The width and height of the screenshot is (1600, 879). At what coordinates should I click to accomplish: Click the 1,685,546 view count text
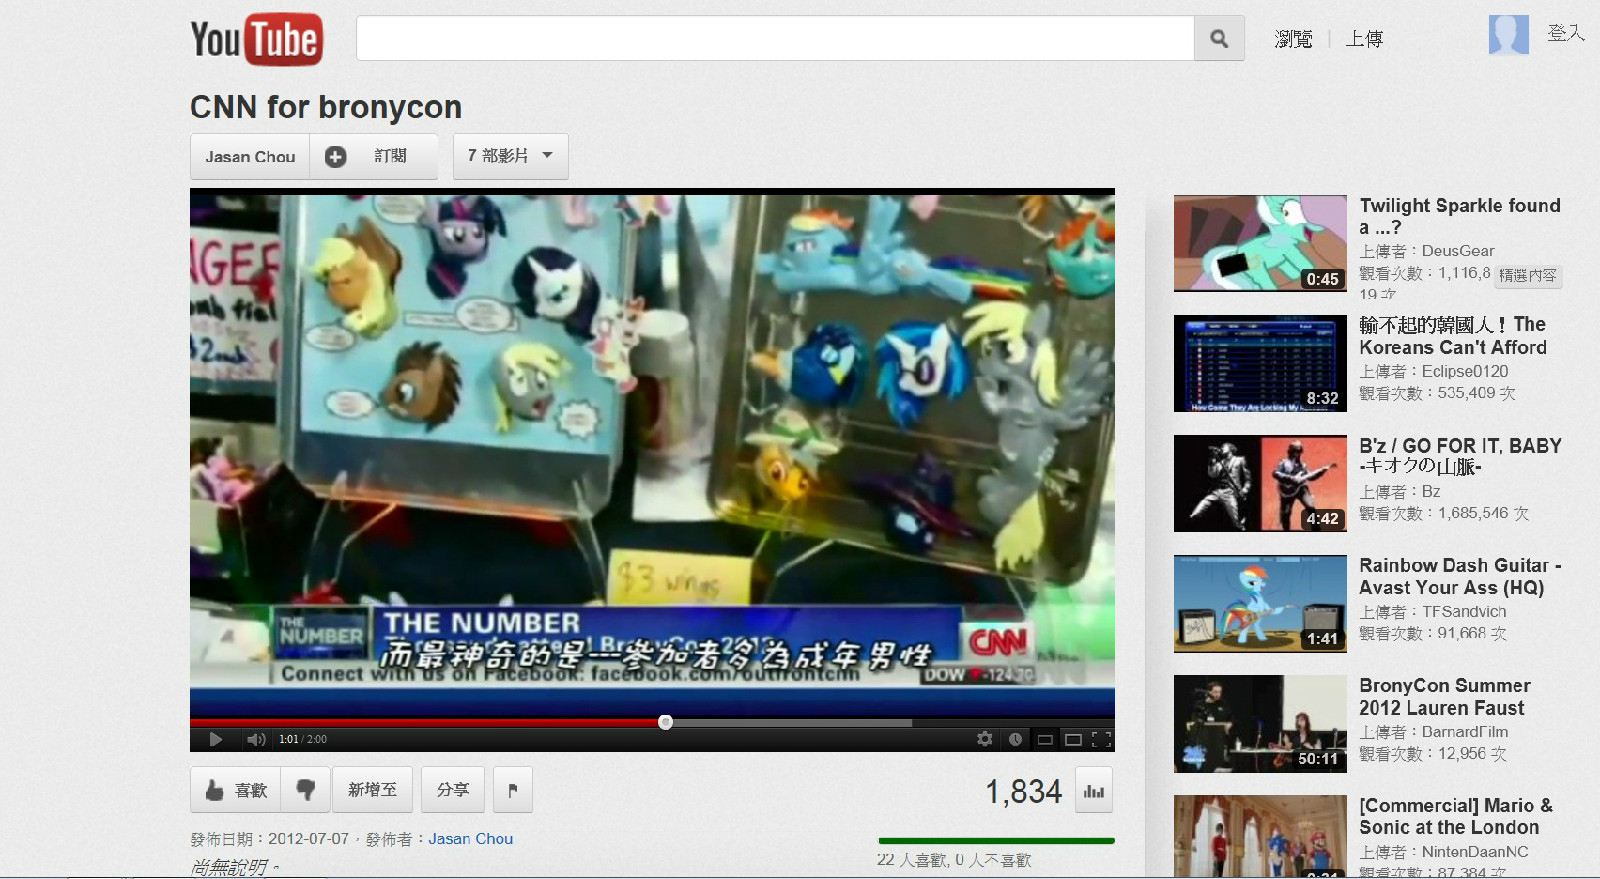(x=1444, y=514)
